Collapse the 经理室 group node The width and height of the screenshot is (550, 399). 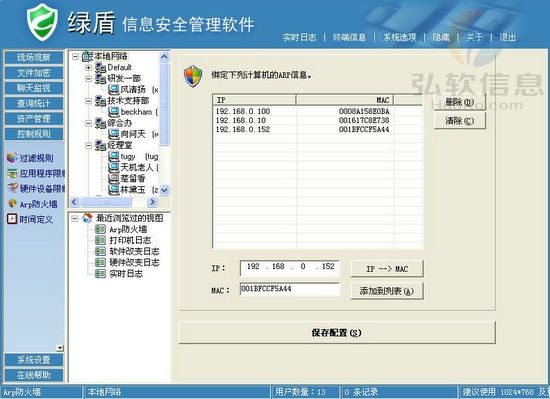88,145
